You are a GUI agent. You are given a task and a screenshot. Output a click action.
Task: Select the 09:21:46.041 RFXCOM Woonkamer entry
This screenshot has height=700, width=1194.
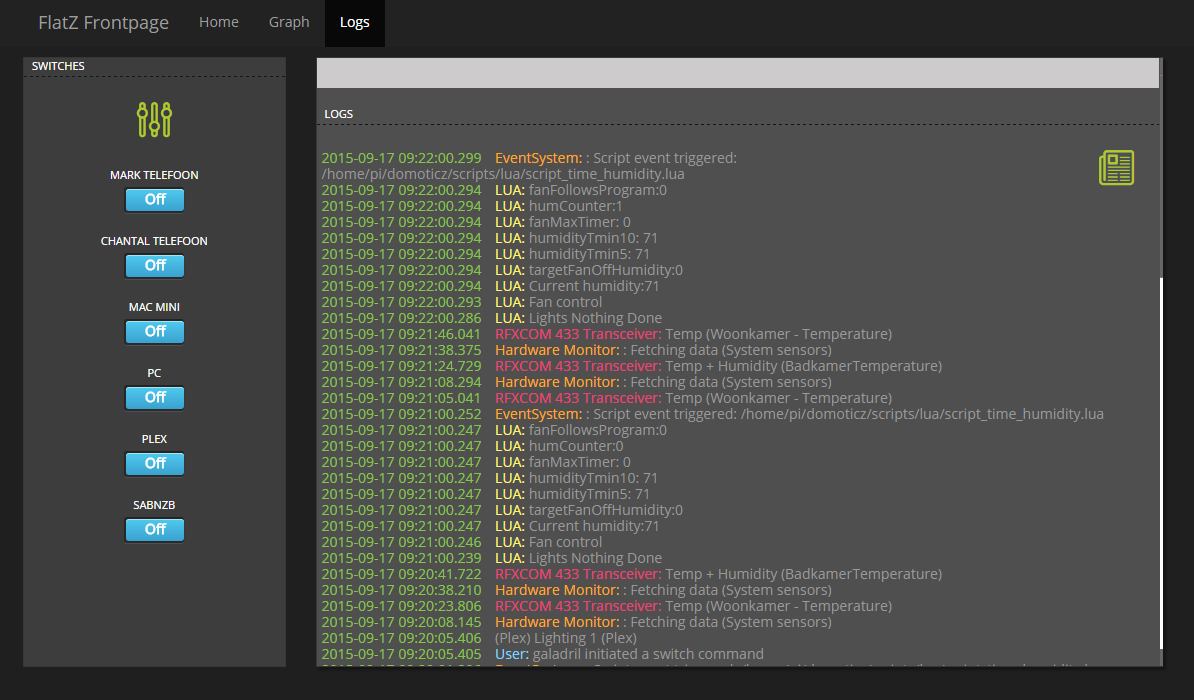[607, 334]
